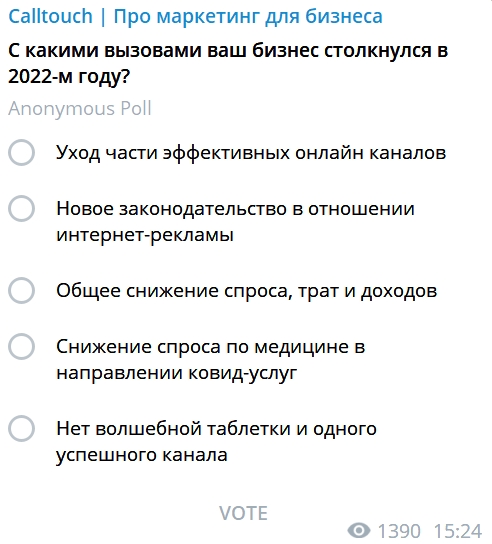This screenshot has height=544, width=492.
Task: Click option text 'Общее снижение спроса, трат и доходов'
Action: pyautogui.click(x=246, y=291)
